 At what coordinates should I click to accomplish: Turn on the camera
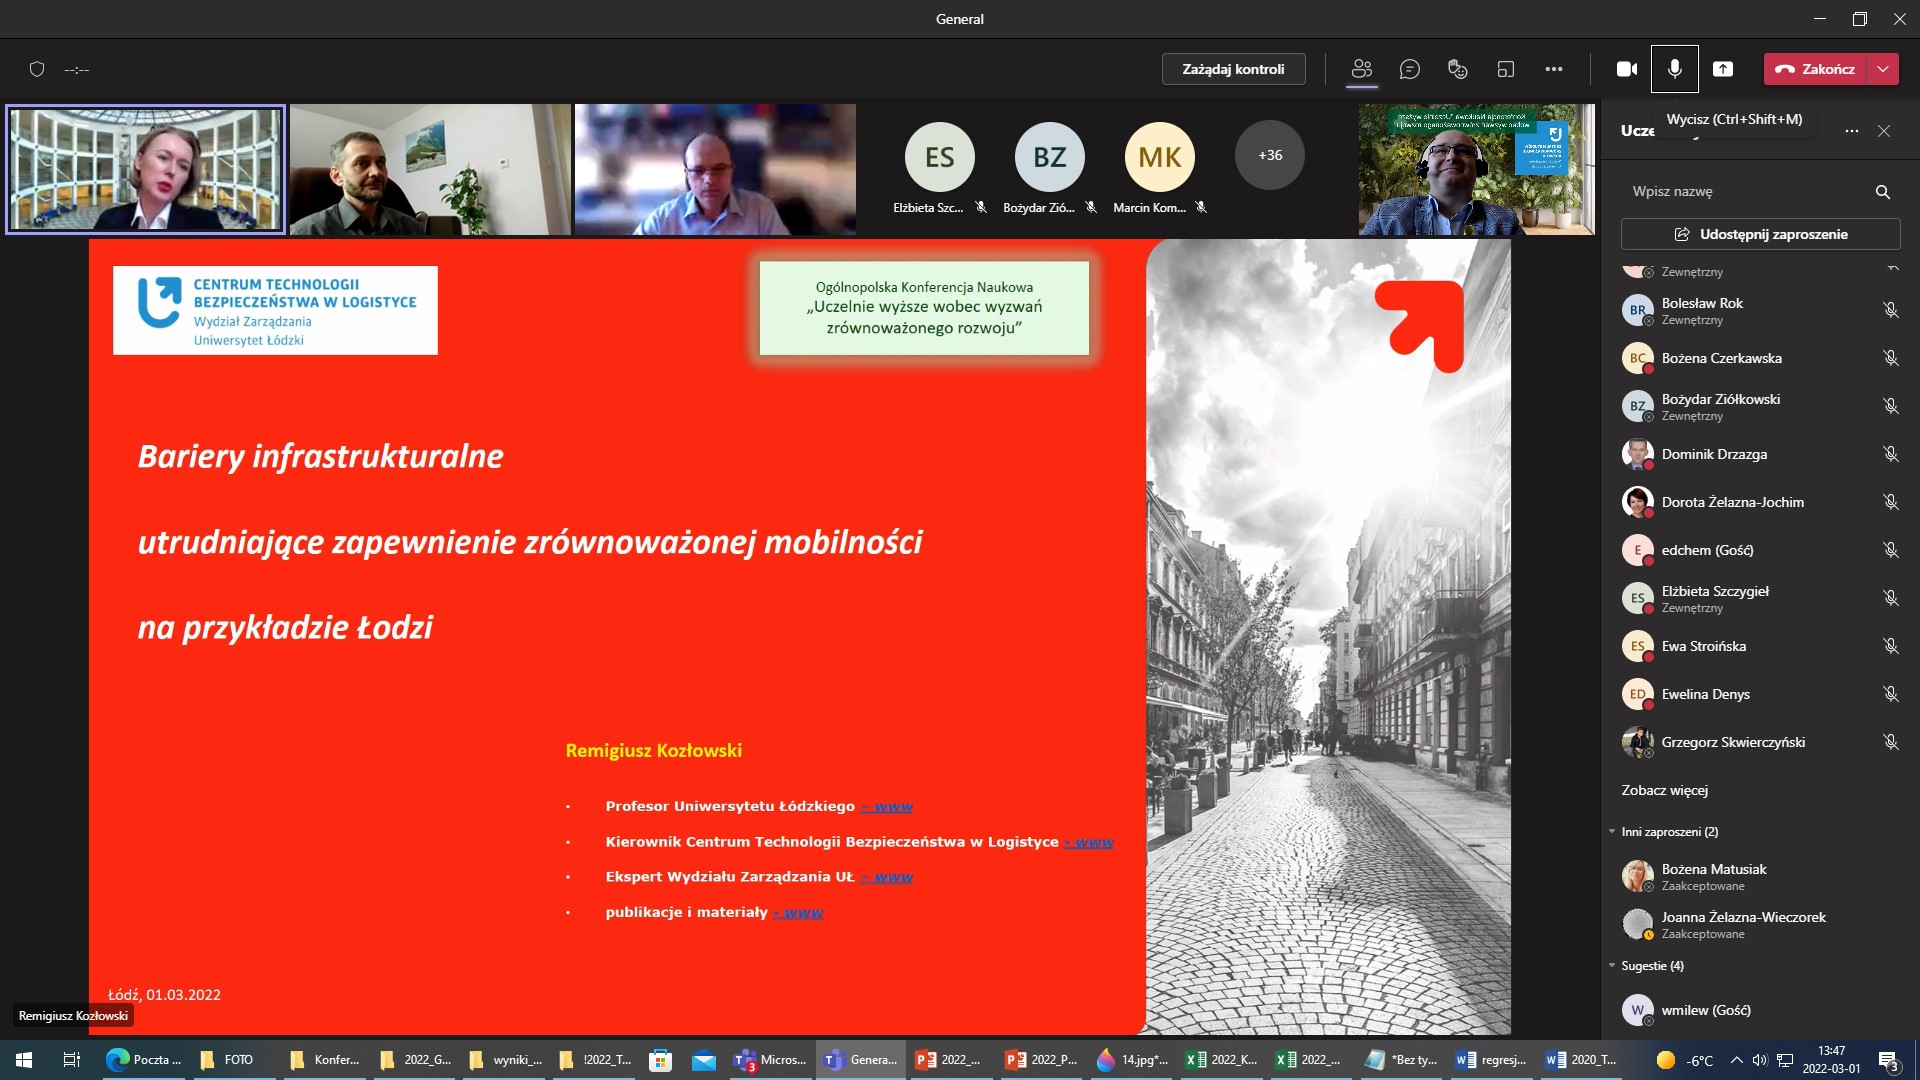coord(1627,68)
